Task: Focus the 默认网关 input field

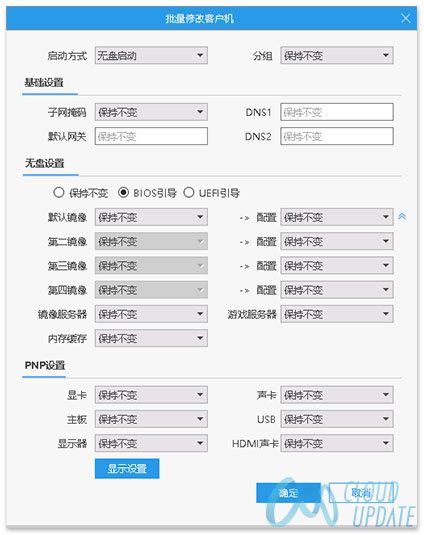Action: point(151,136)
